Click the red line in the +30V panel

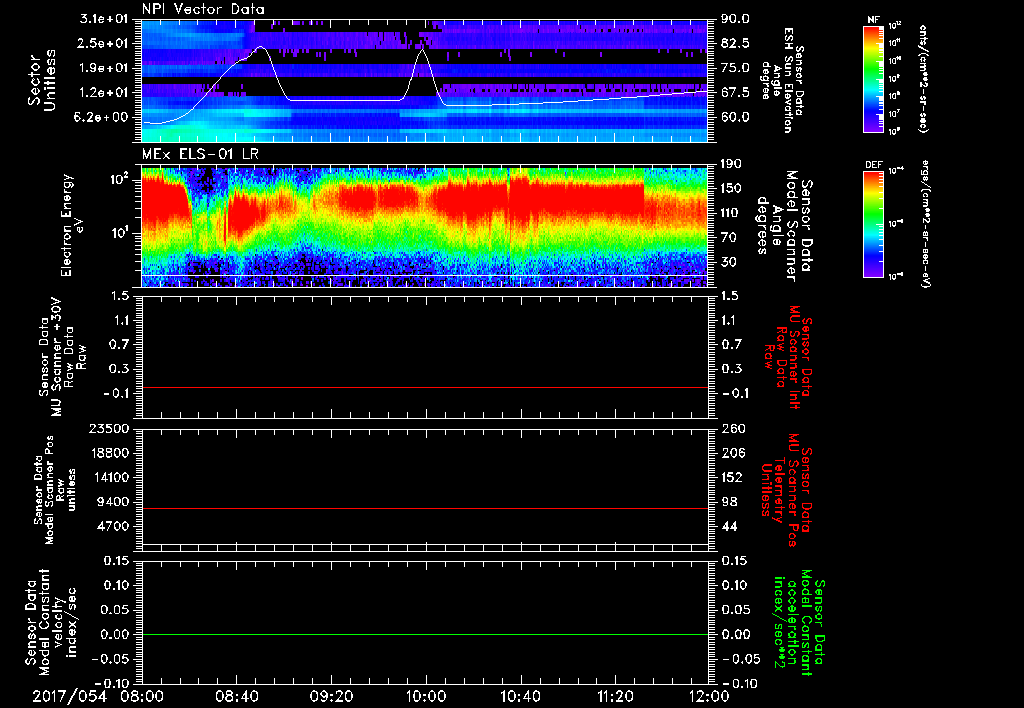[425, 387]
